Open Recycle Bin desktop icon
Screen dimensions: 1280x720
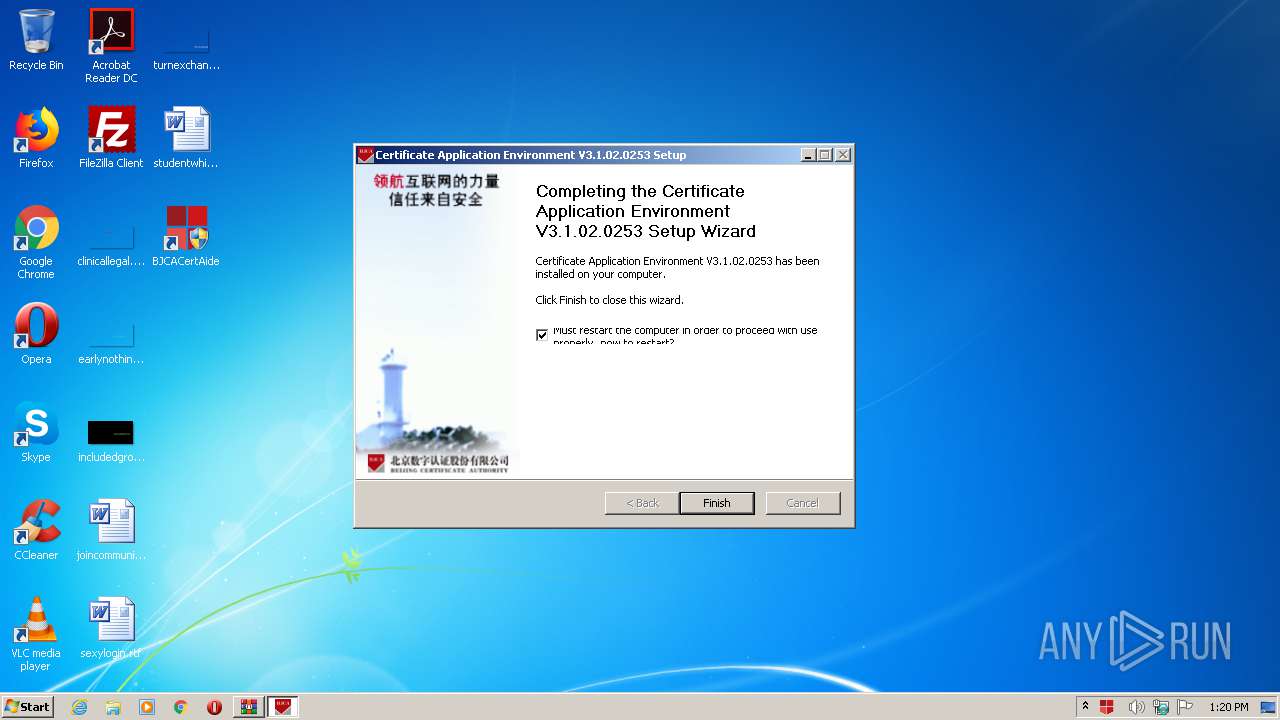[x=36, y=40]
